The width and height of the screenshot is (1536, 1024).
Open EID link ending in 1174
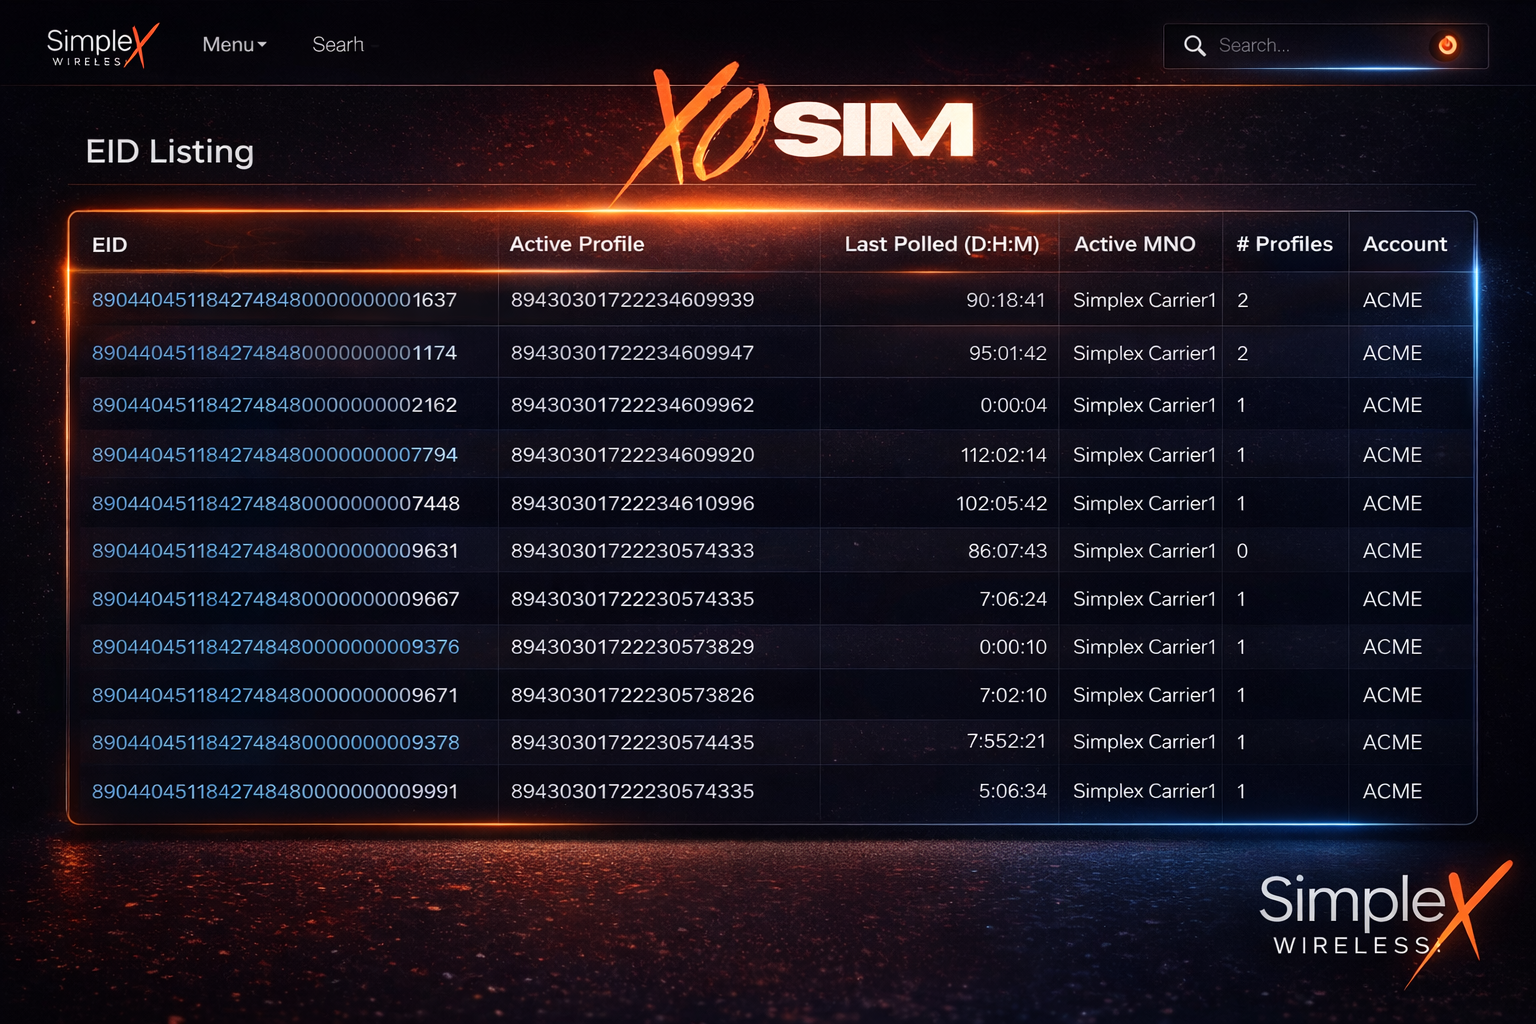click(x=274, y=353)
